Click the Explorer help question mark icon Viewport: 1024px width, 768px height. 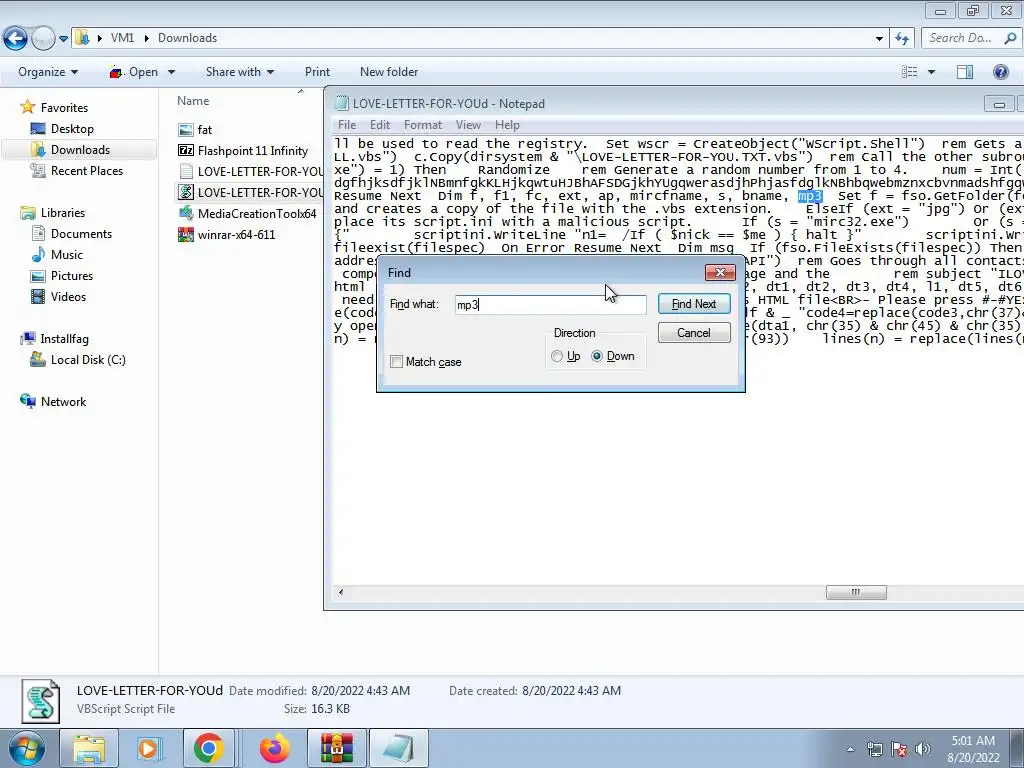[1000, 72]
